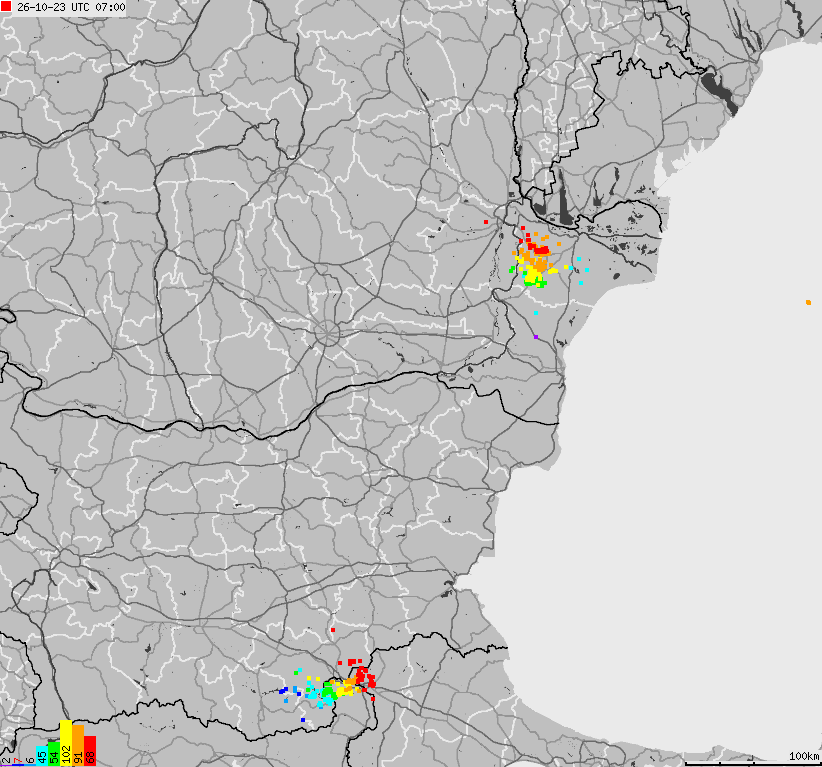This screenshot has width=822, height=767.
Task: Click the histogram value 2
Action: pyautogui.click(x=6, y=760)
